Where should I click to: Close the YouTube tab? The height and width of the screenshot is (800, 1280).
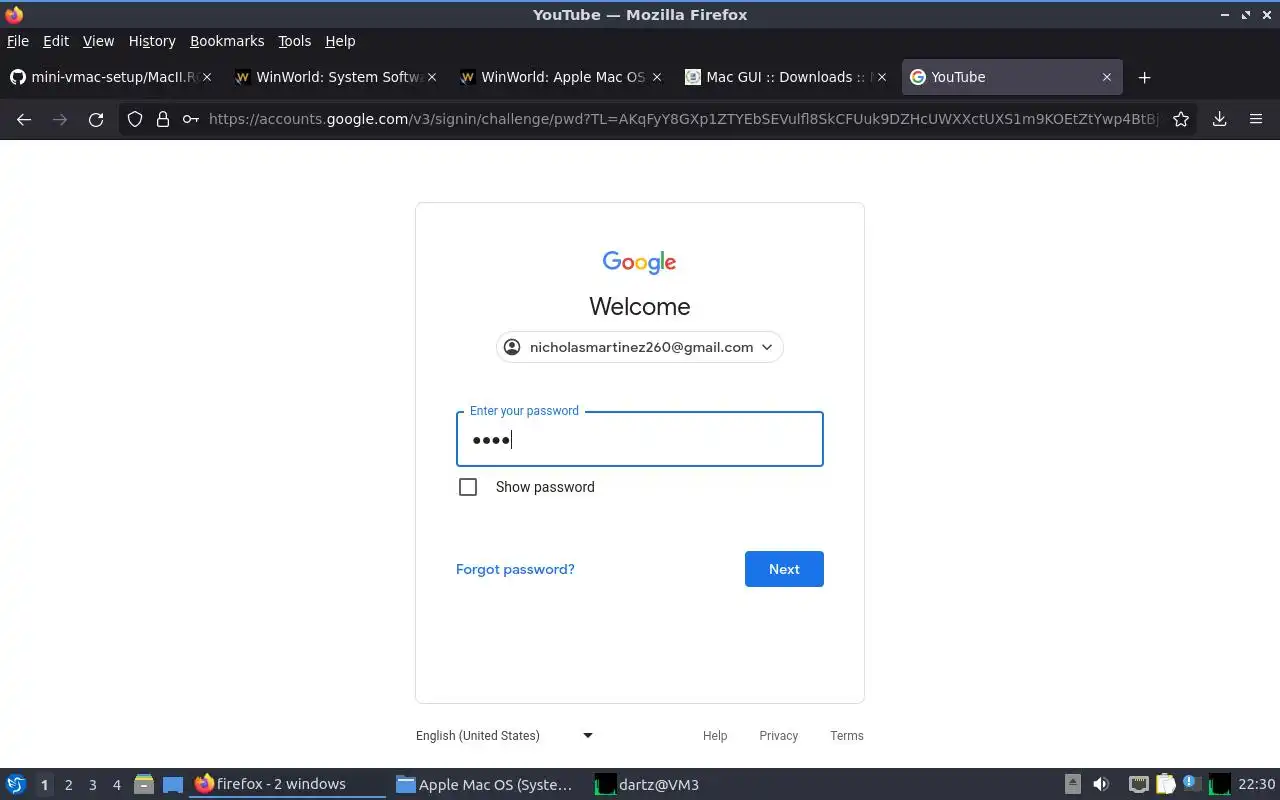click(1107, 77)
